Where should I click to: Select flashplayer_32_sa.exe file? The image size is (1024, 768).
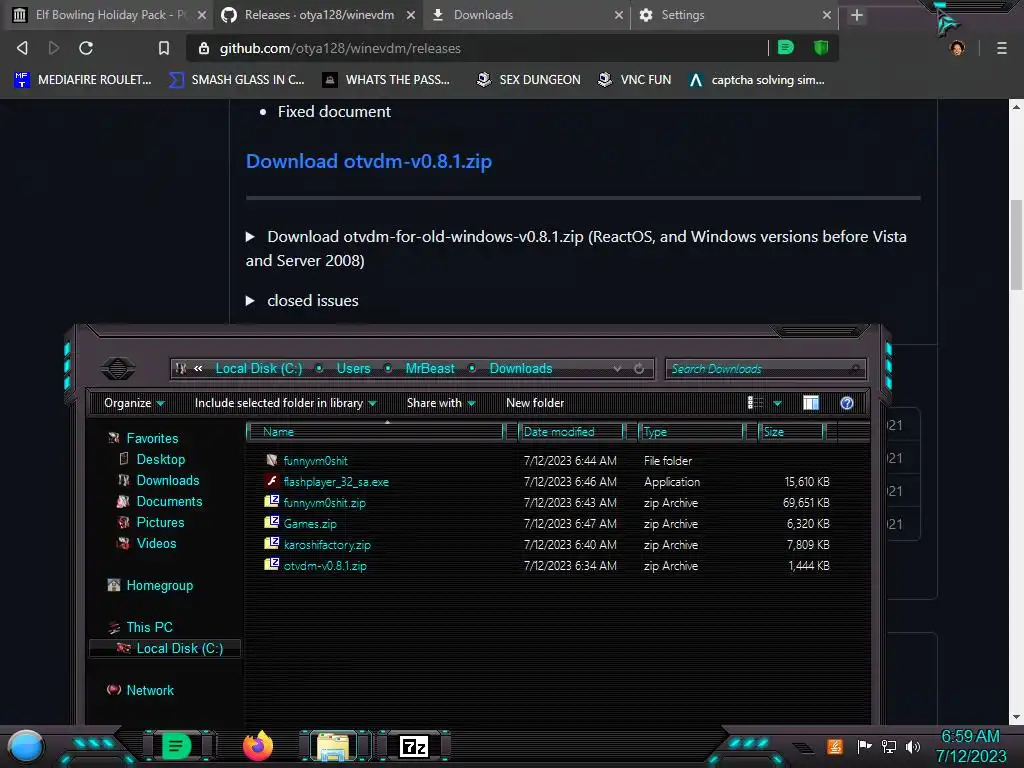[x=336, y=482]
